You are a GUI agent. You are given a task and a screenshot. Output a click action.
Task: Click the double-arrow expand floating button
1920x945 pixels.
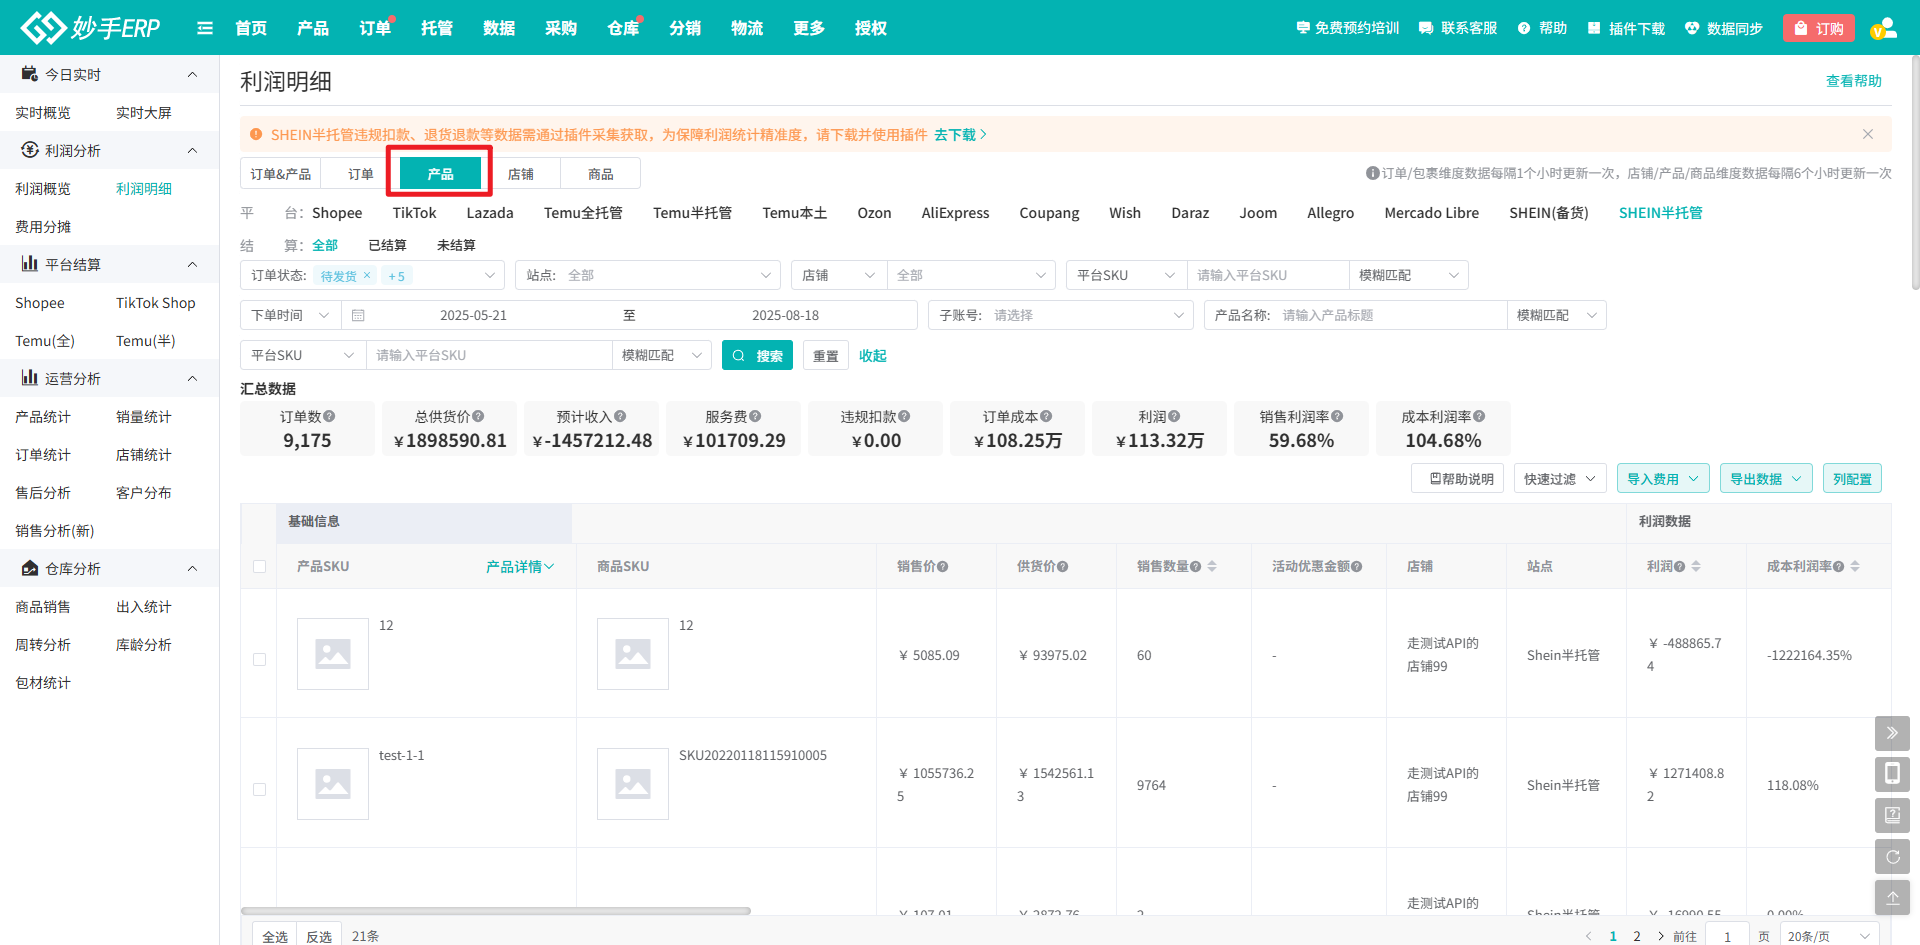[x=1892, y=733]
